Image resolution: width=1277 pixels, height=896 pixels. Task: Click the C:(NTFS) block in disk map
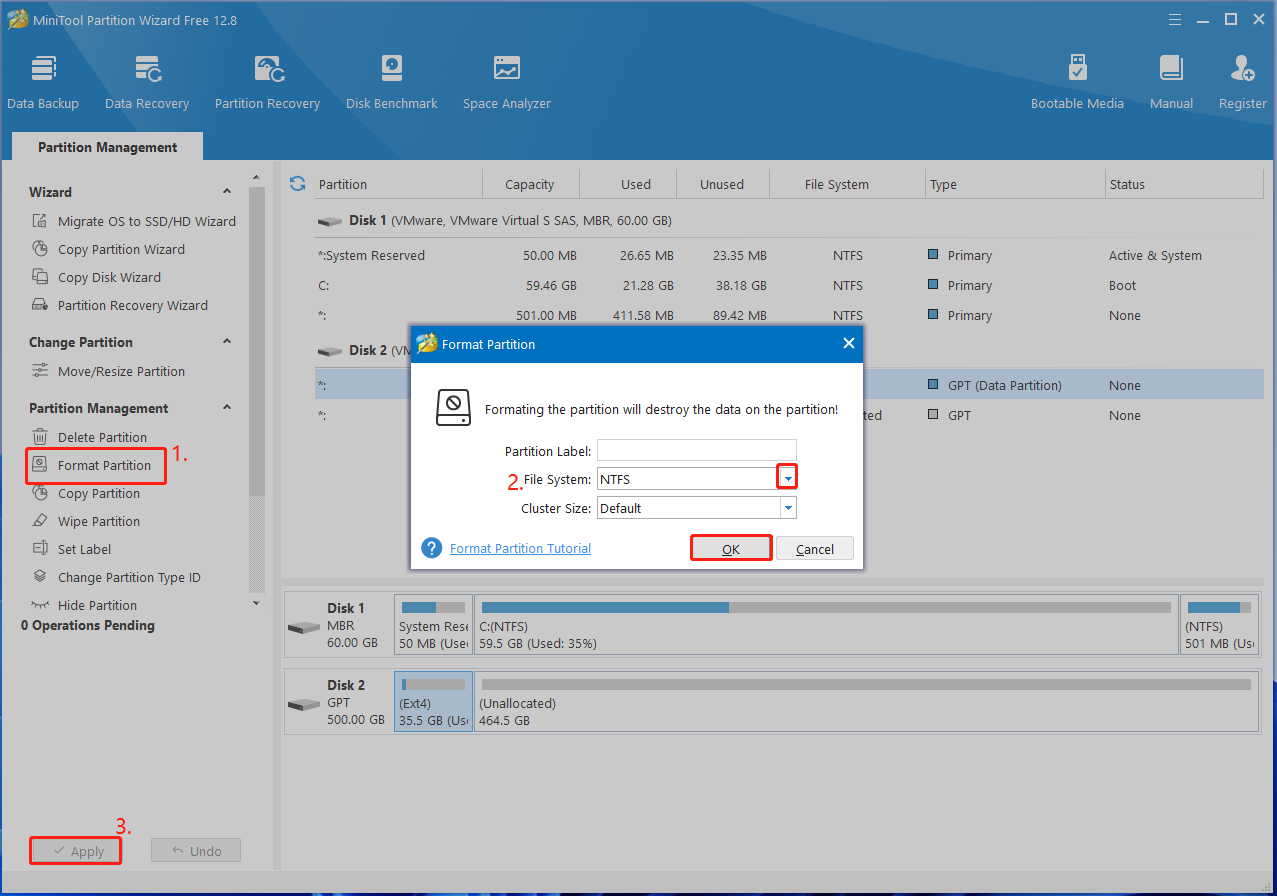826,624
